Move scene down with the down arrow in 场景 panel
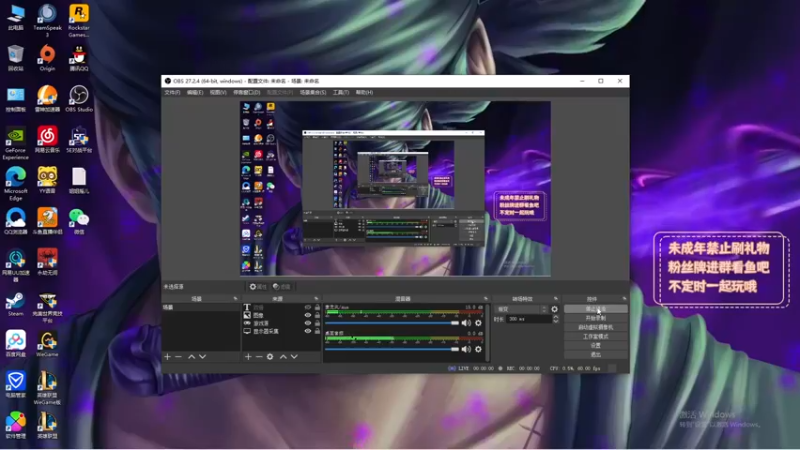This screenshot has height=450, width=800. (203, 357)
